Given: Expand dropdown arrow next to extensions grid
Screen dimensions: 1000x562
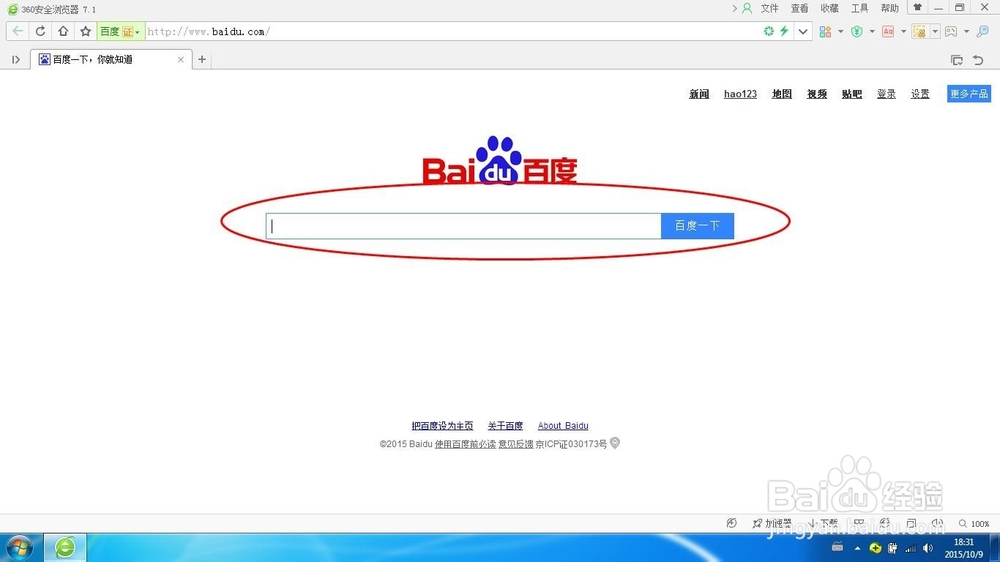Looking at the screenshot, I should point(841,31).
